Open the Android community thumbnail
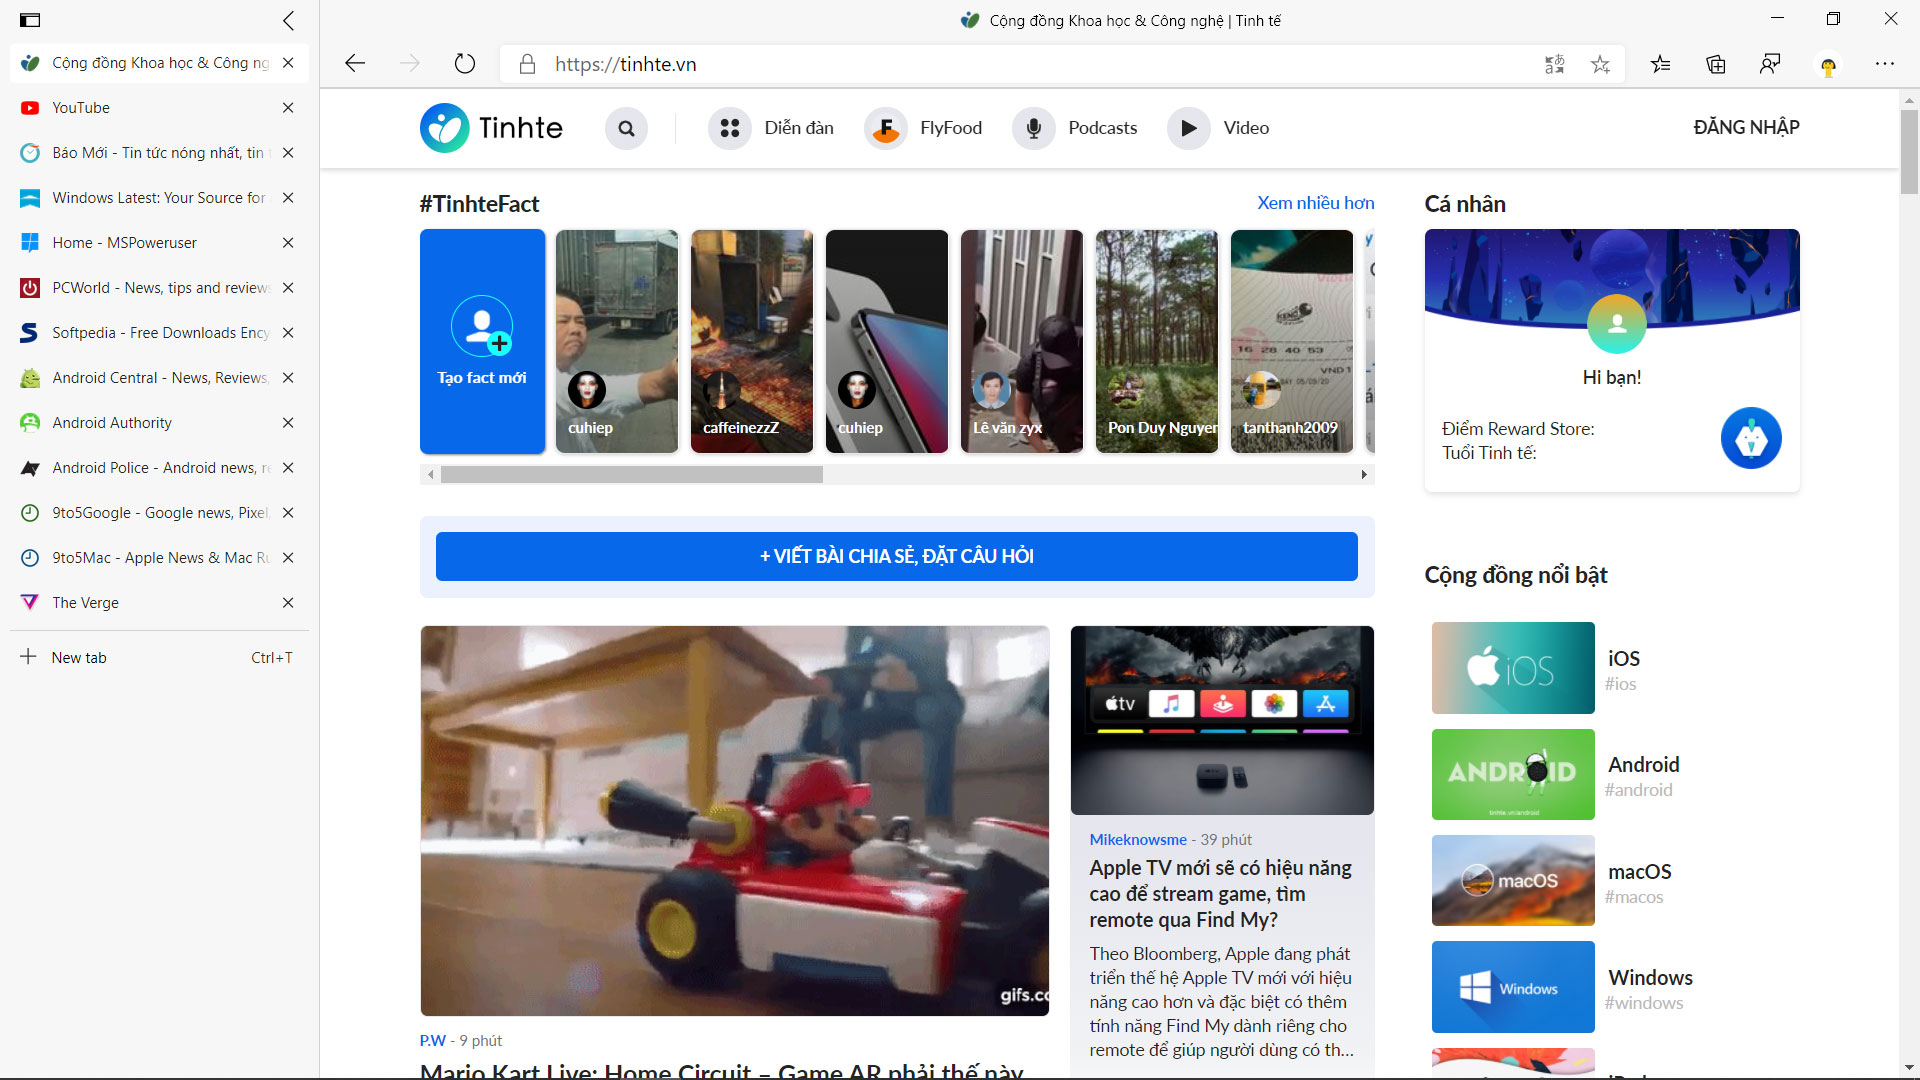The image size is (1920, 1080). tap(1513, 775)
